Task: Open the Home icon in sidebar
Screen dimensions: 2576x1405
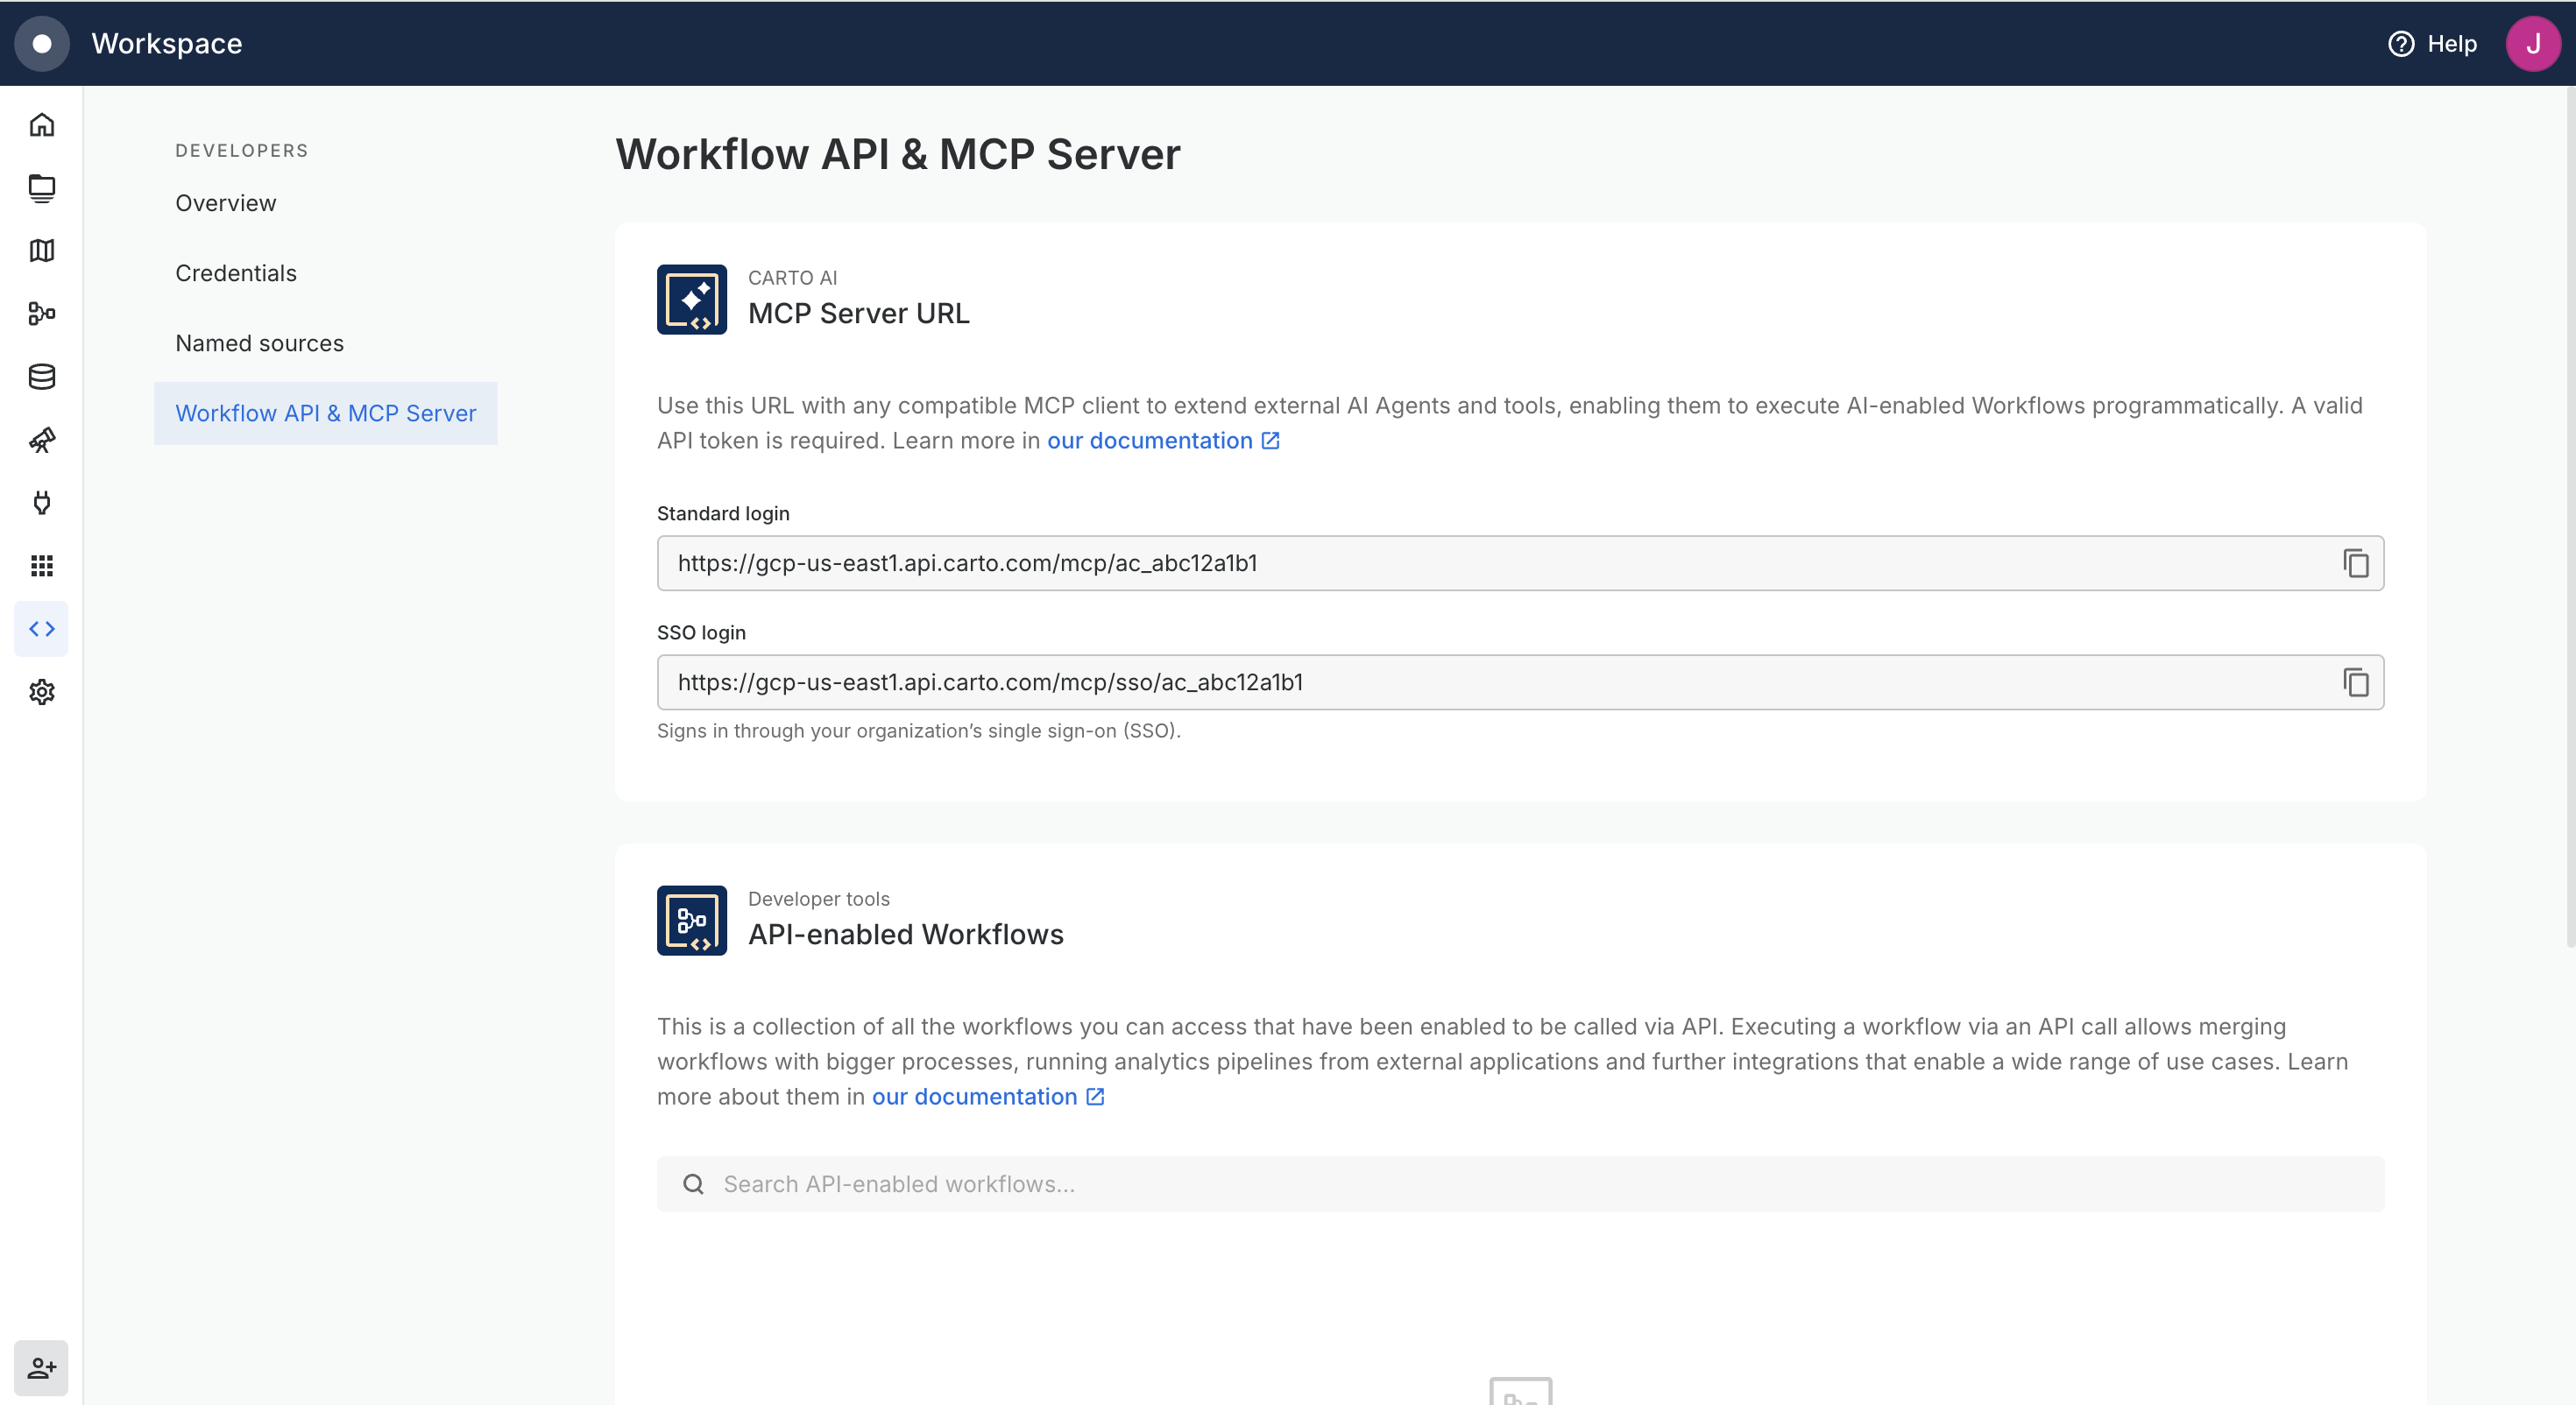Action: (41, 125)
